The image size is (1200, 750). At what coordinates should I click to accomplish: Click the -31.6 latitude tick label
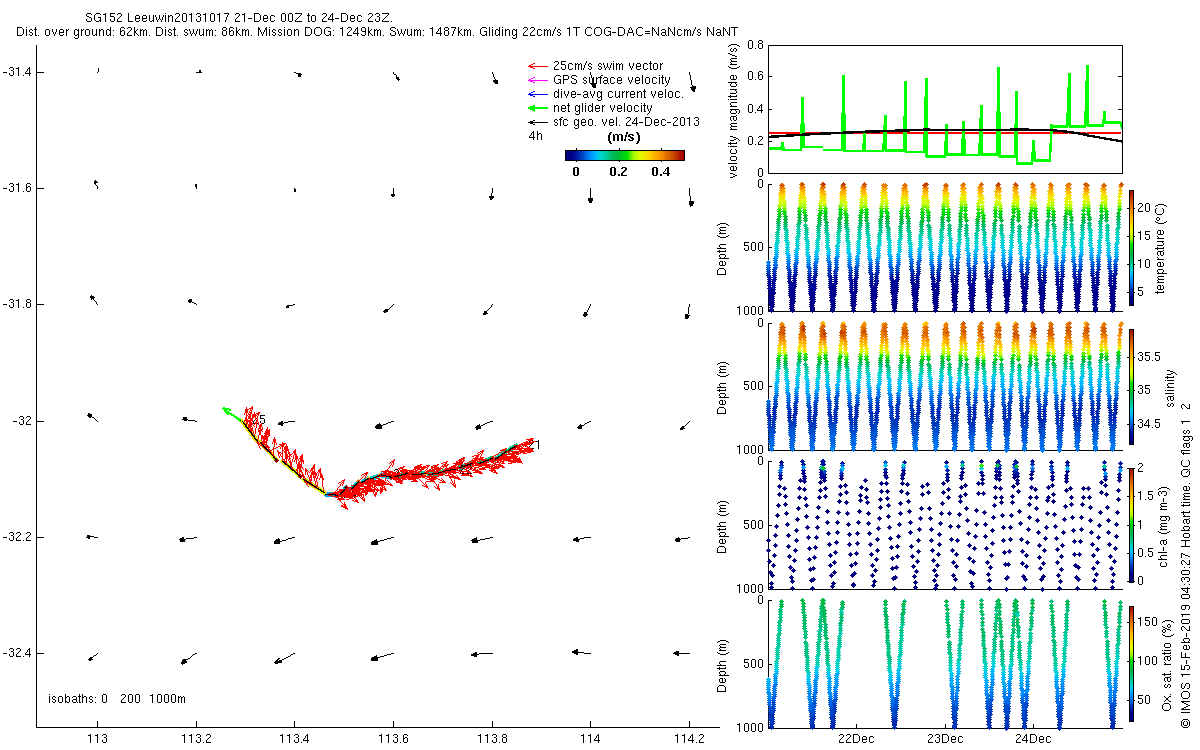point(17,188)
